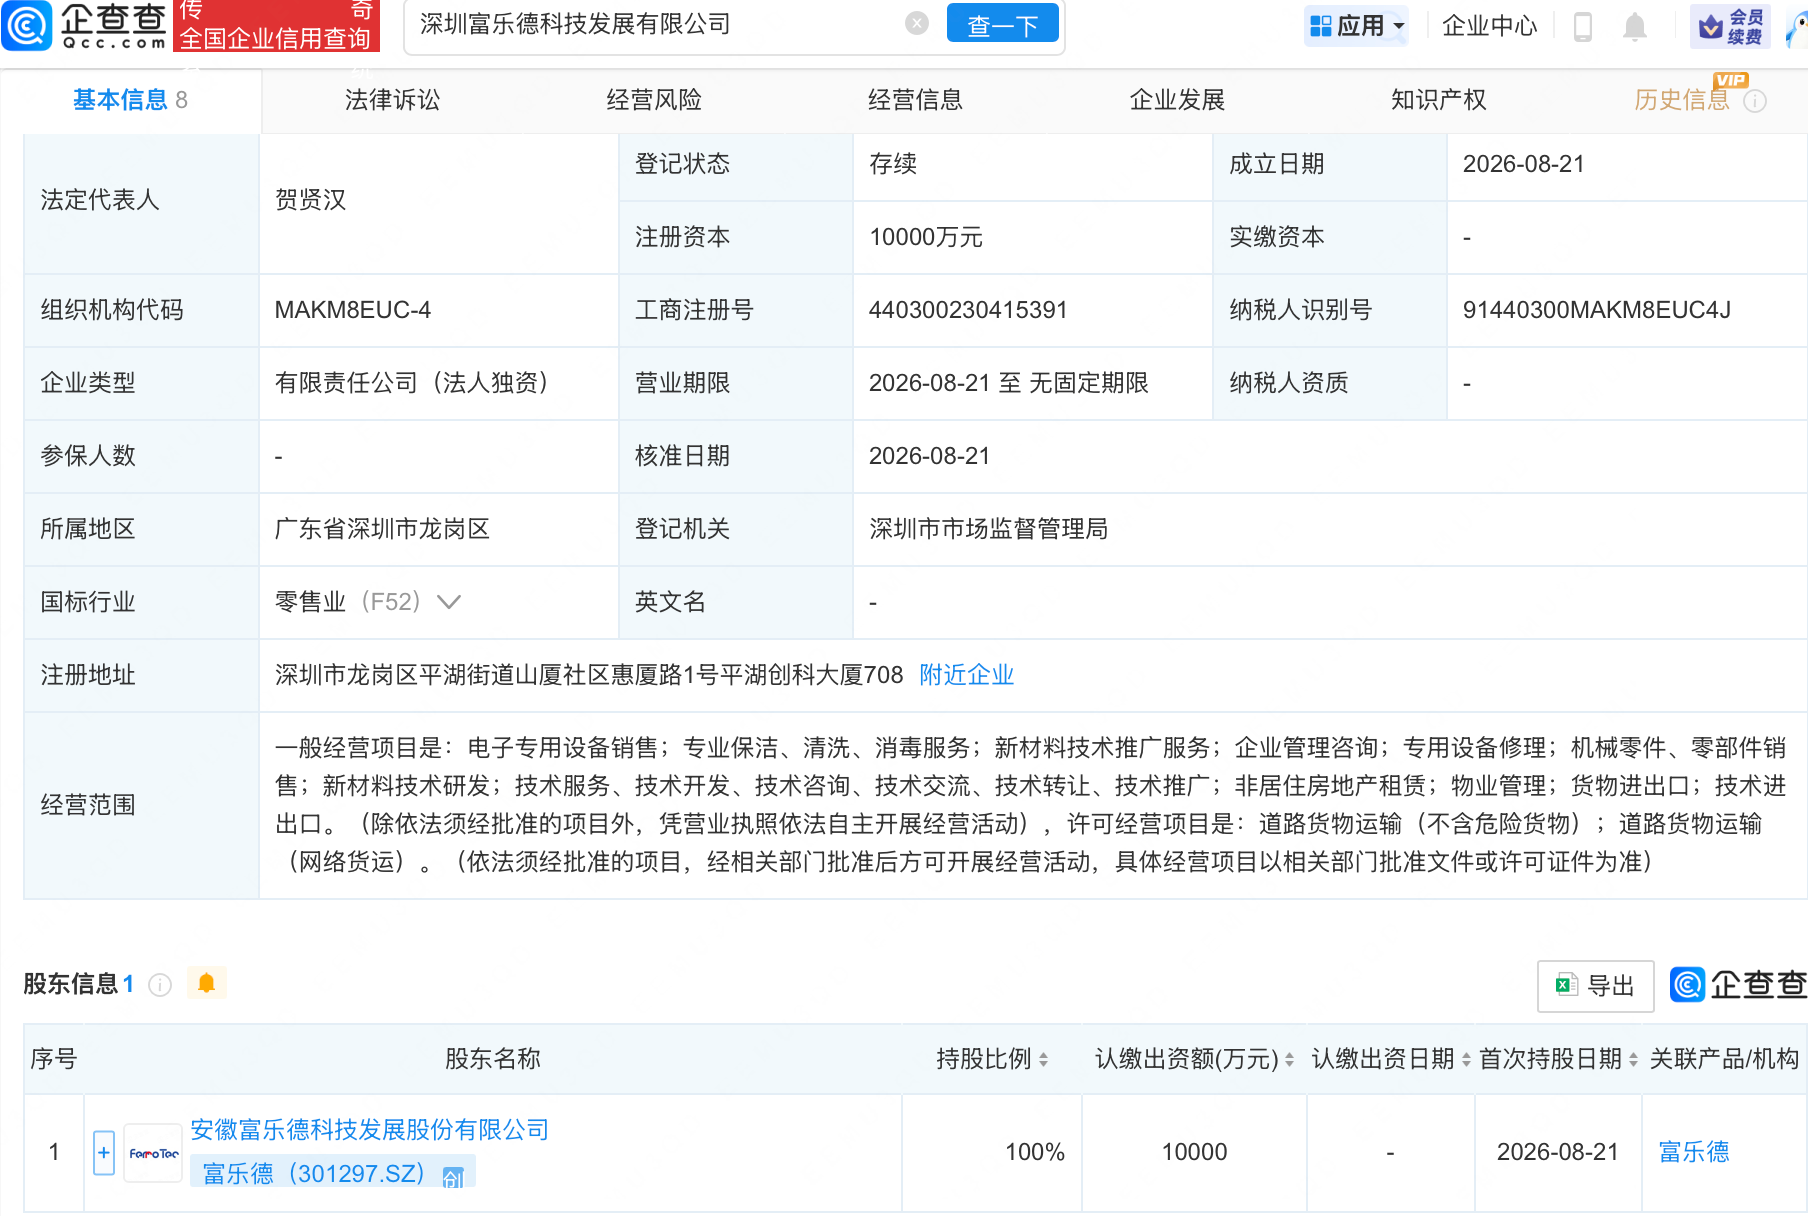Click the 查一下 search button
The width and height of the screenshot is (1808, 1216).
pos(1002,25)
